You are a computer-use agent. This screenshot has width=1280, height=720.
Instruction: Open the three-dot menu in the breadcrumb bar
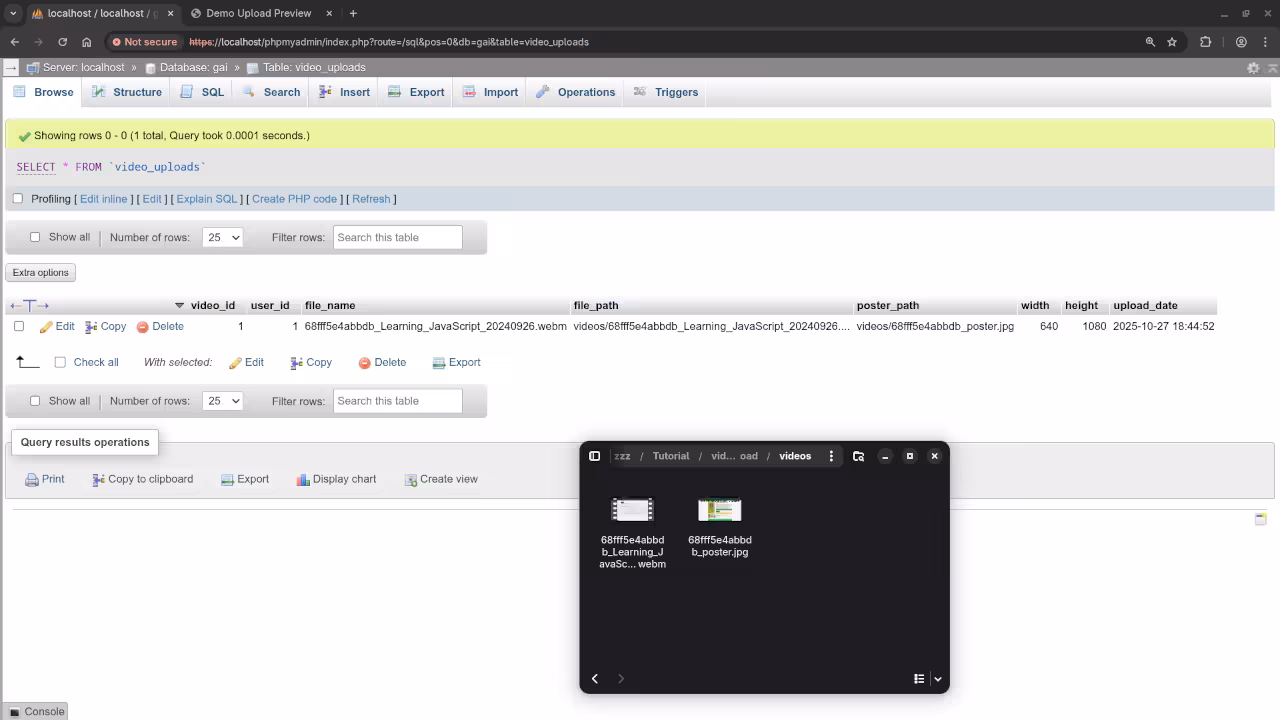tap(831, 455)
